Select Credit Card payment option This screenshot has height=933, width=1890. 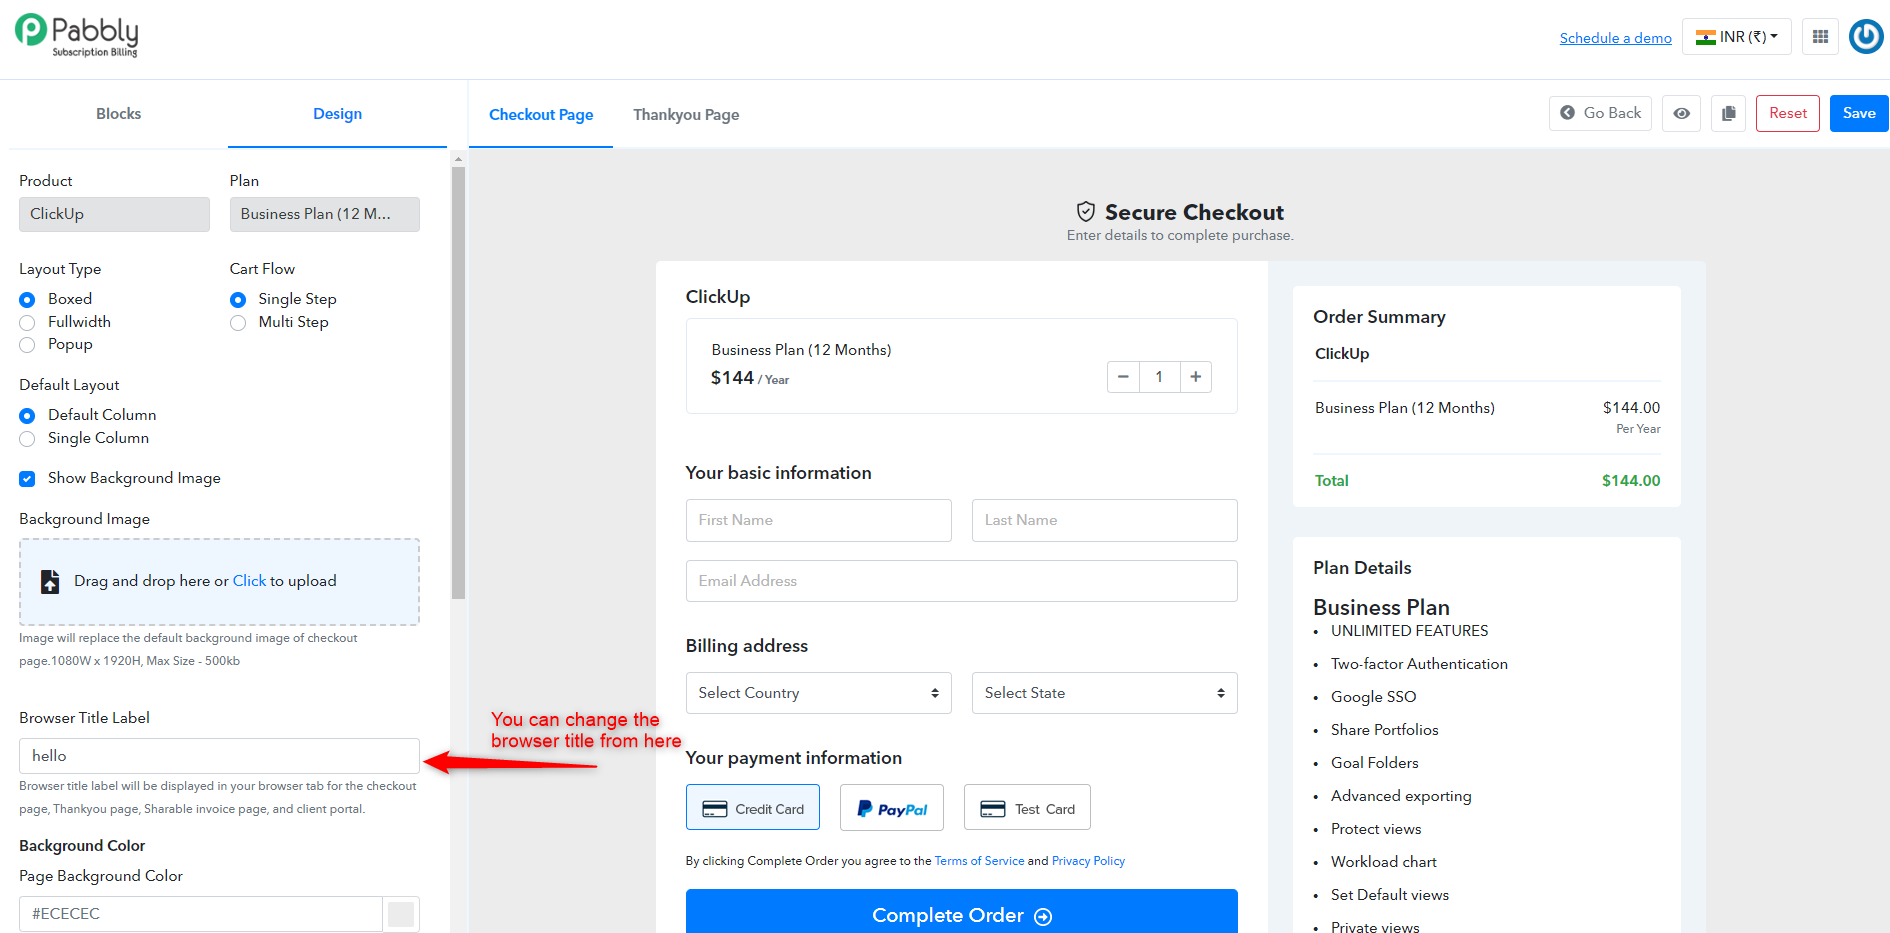(752, 808)
